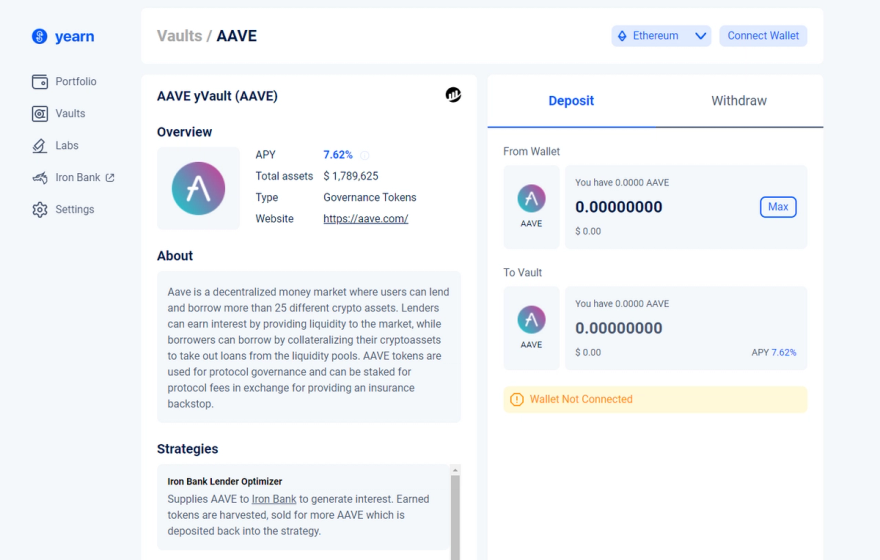Go to Labs menu item
Image resolution: width=880 pixels, height=560 pixels.
tap(67, 146)
